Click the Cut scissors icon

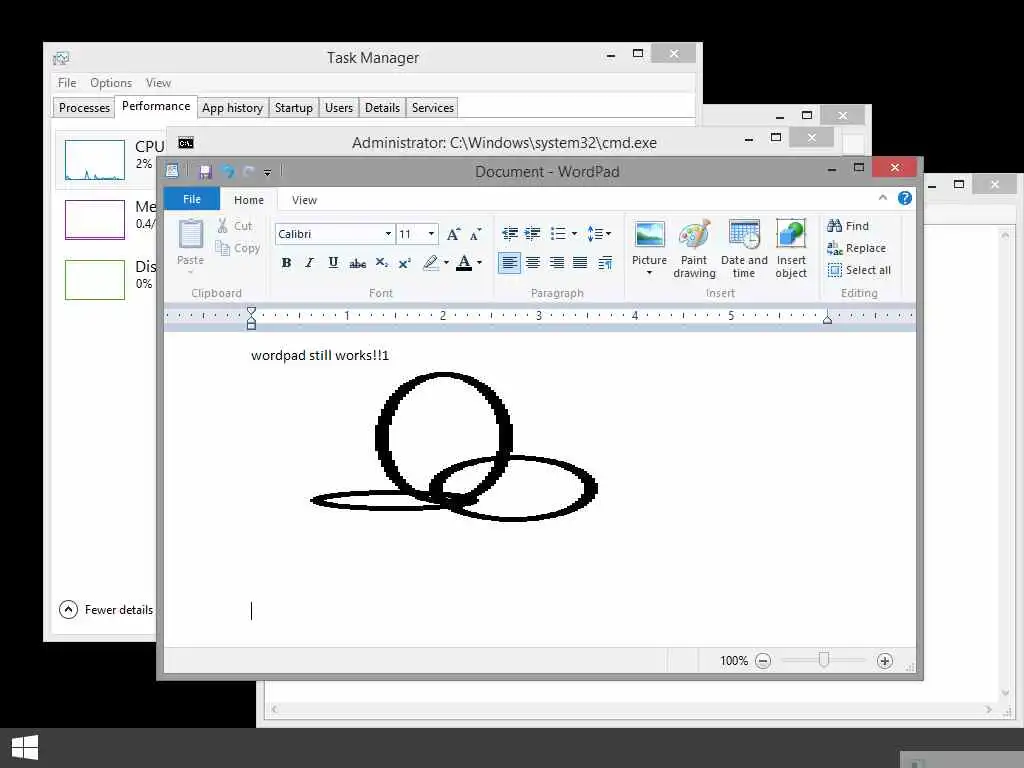[223, 225]
